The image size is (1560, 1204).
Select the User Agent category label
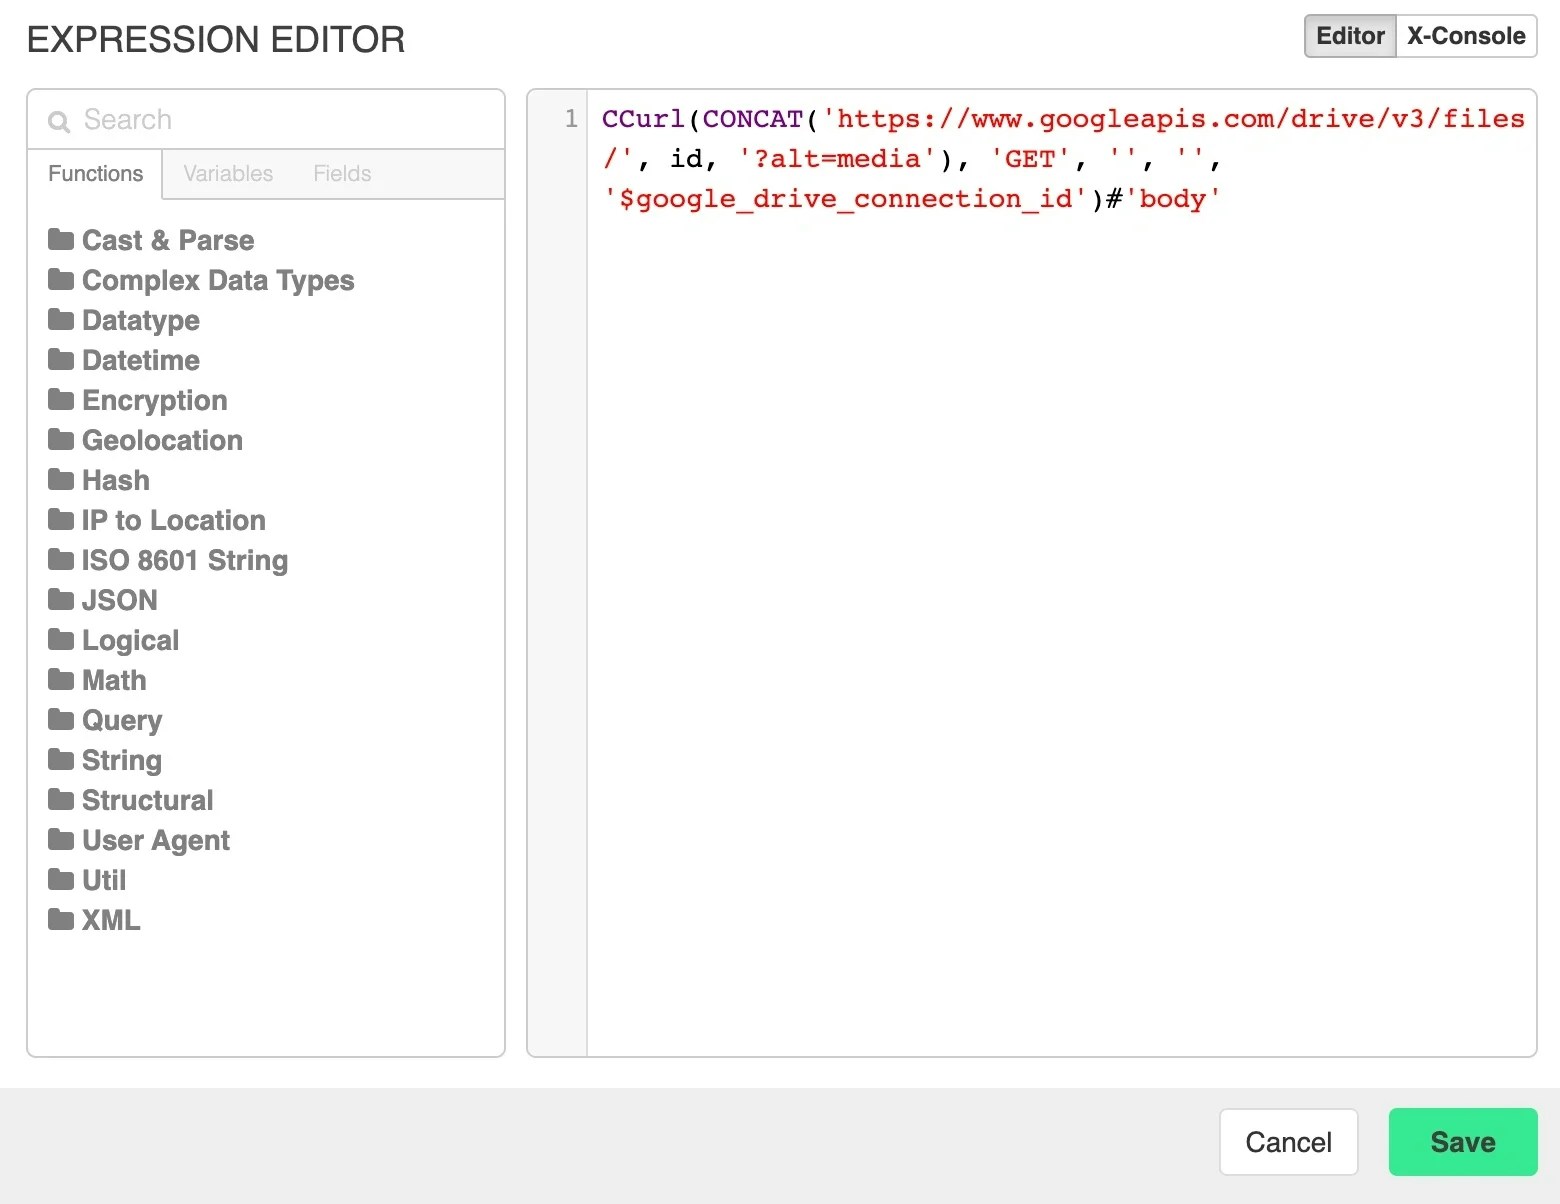[x=155, y=840]
